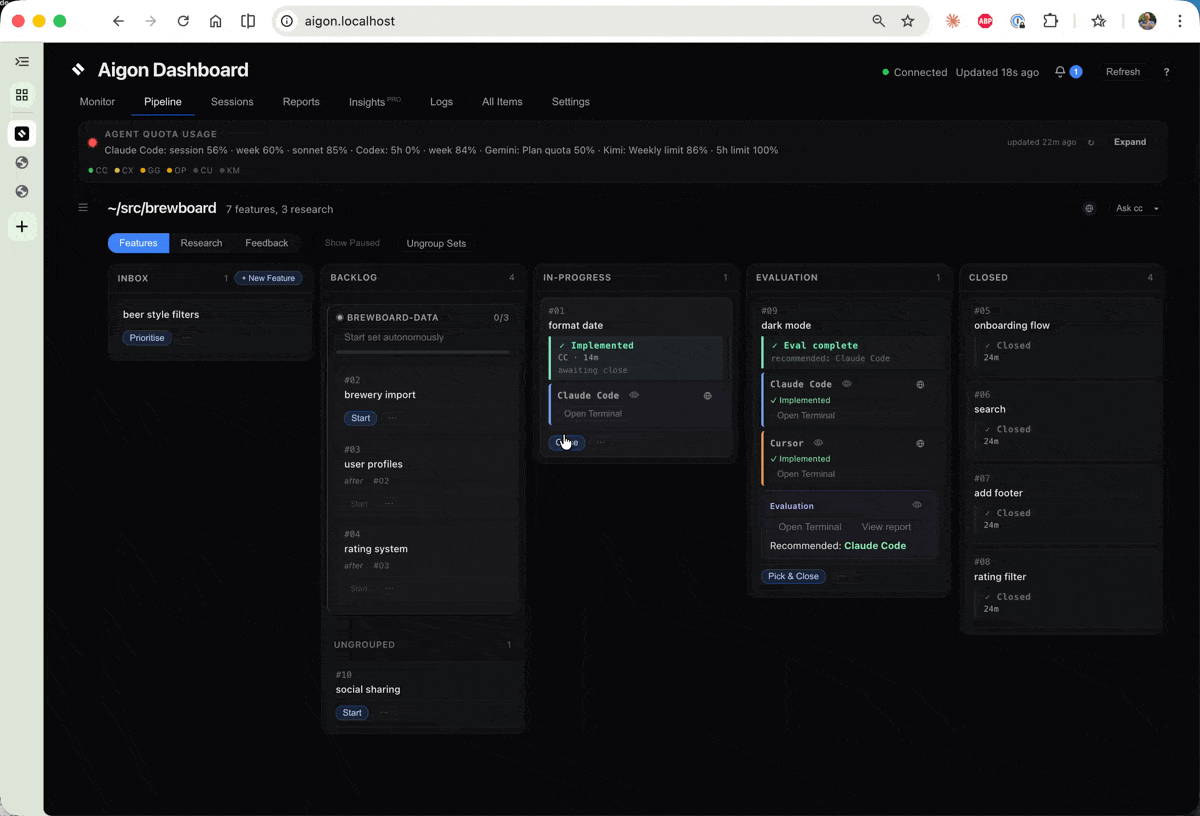The height and width of the screenshot is (816, 1200).
Task: Start the brewery import feature
Action: tap(360, 418)
